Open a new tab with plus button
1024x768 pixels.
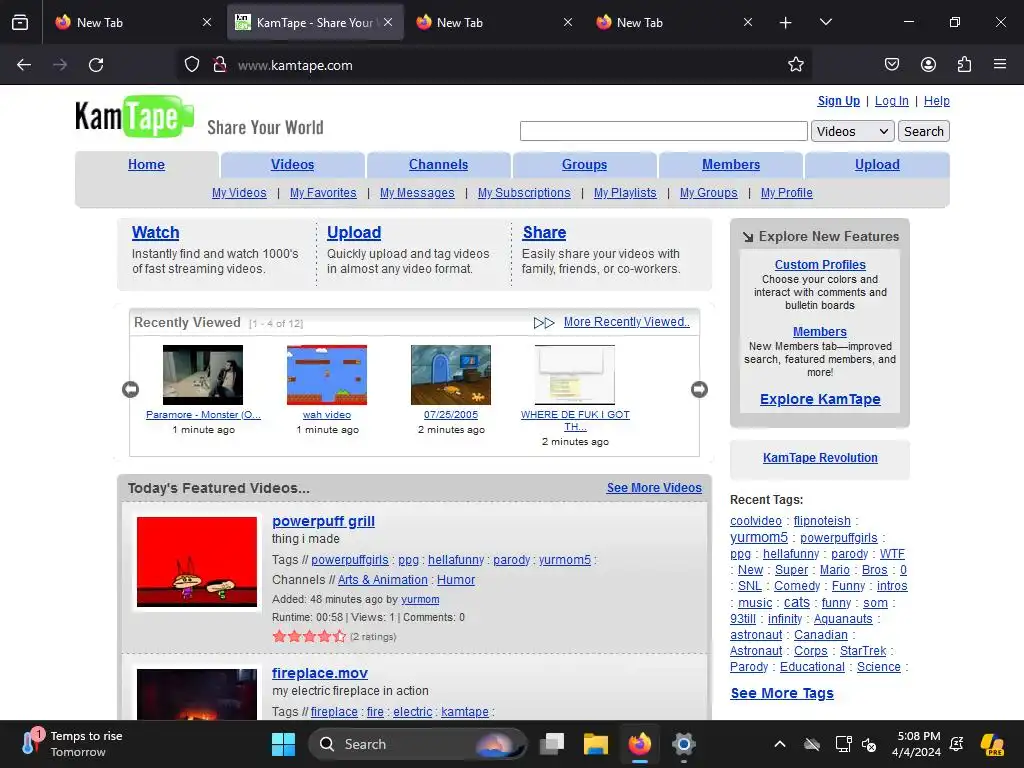[x=786, y=23]
